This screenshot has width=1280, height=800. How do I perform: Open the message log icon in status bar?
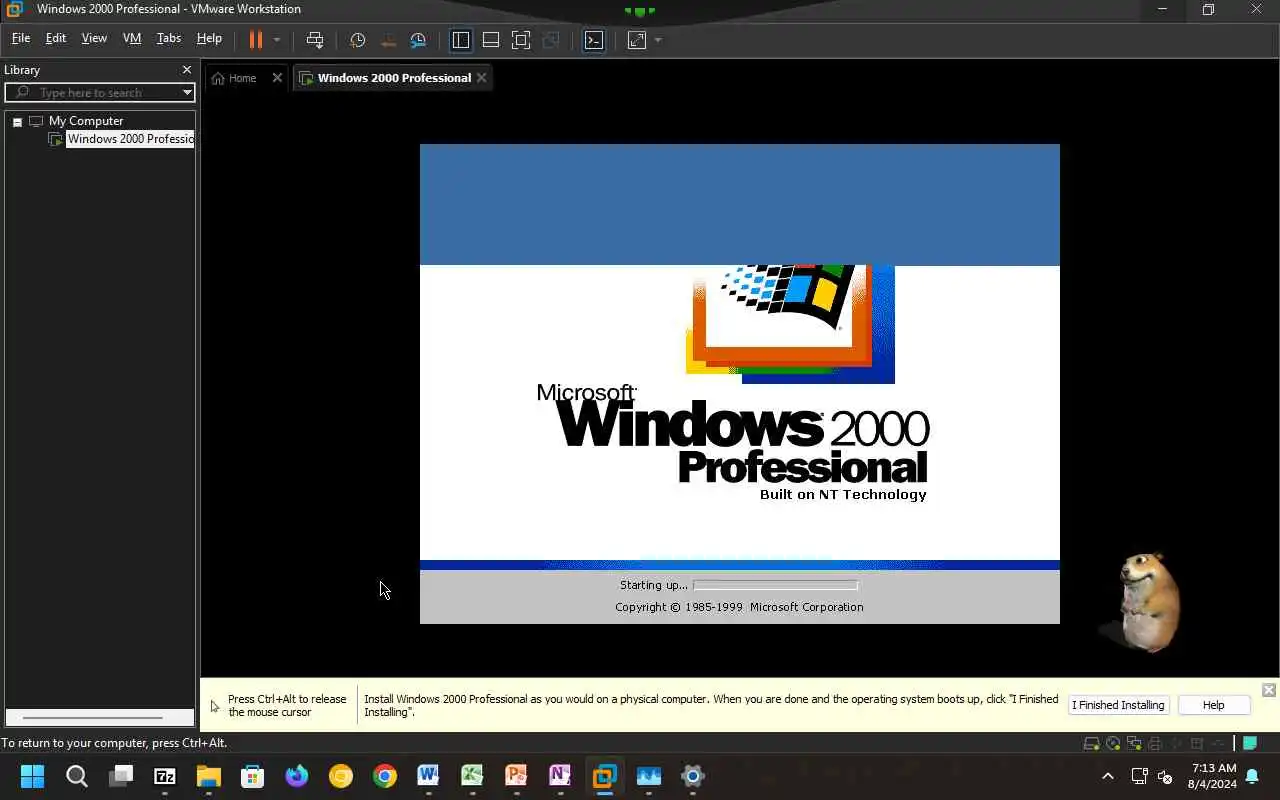pyautogui.click(x=1250, y=743)
